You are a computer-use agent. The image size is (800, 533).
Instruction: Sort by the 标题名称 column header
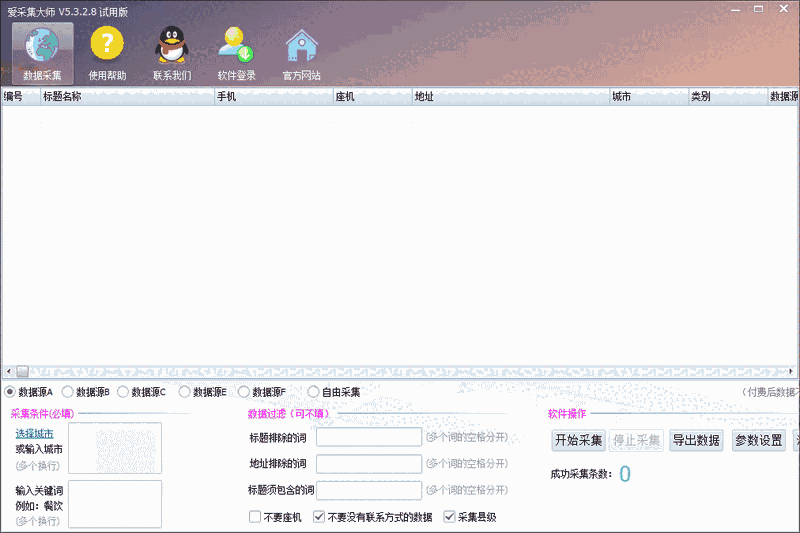pos(127,96)
